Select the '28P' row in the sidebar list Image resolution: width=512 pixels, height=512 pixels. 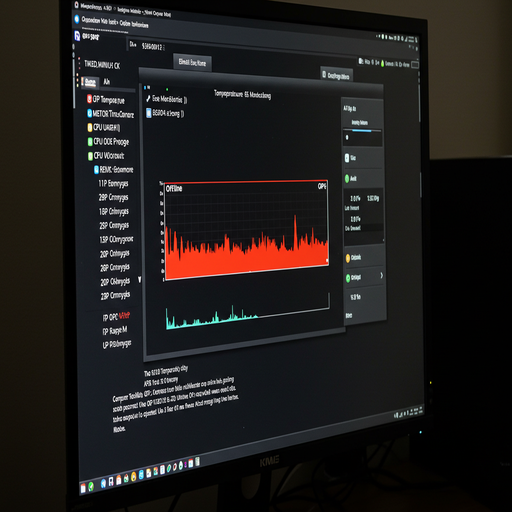[115, 267]
